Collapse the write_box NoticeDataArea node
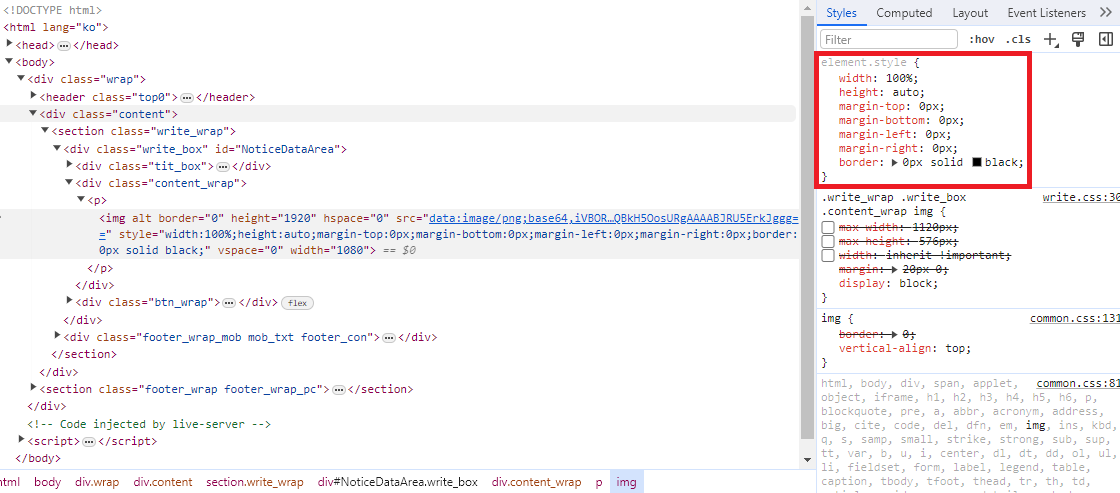The image size is (1120, 493). [x=57, y=149]
